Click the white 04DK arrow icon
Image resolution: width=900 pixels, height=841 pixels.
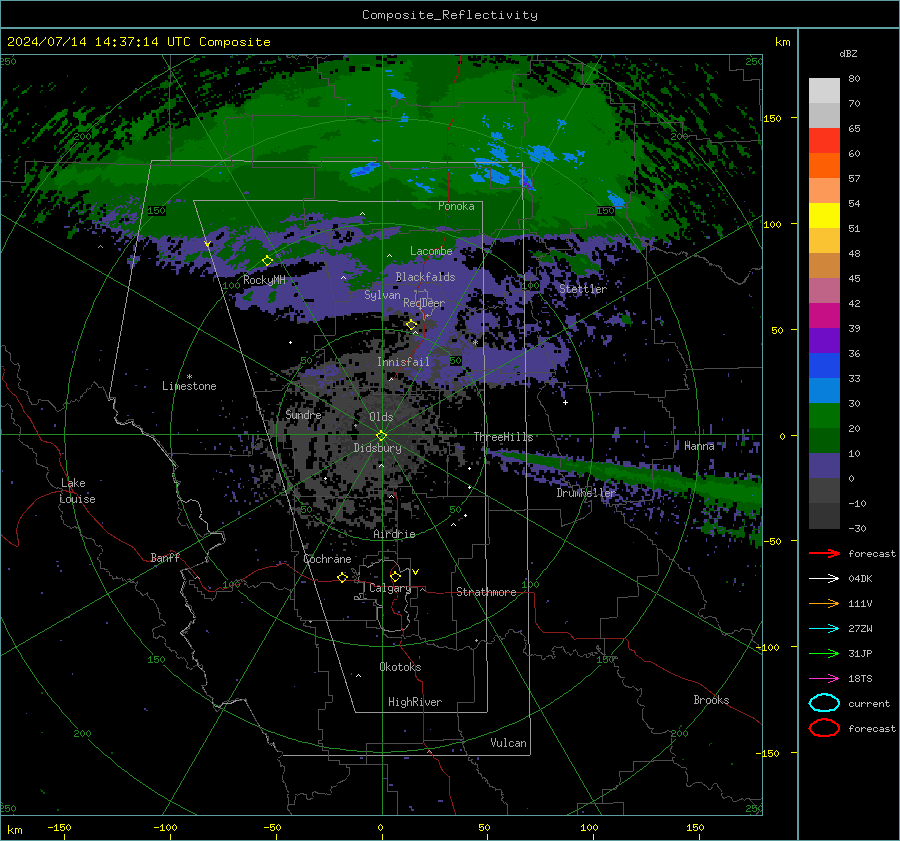[824, 579]
